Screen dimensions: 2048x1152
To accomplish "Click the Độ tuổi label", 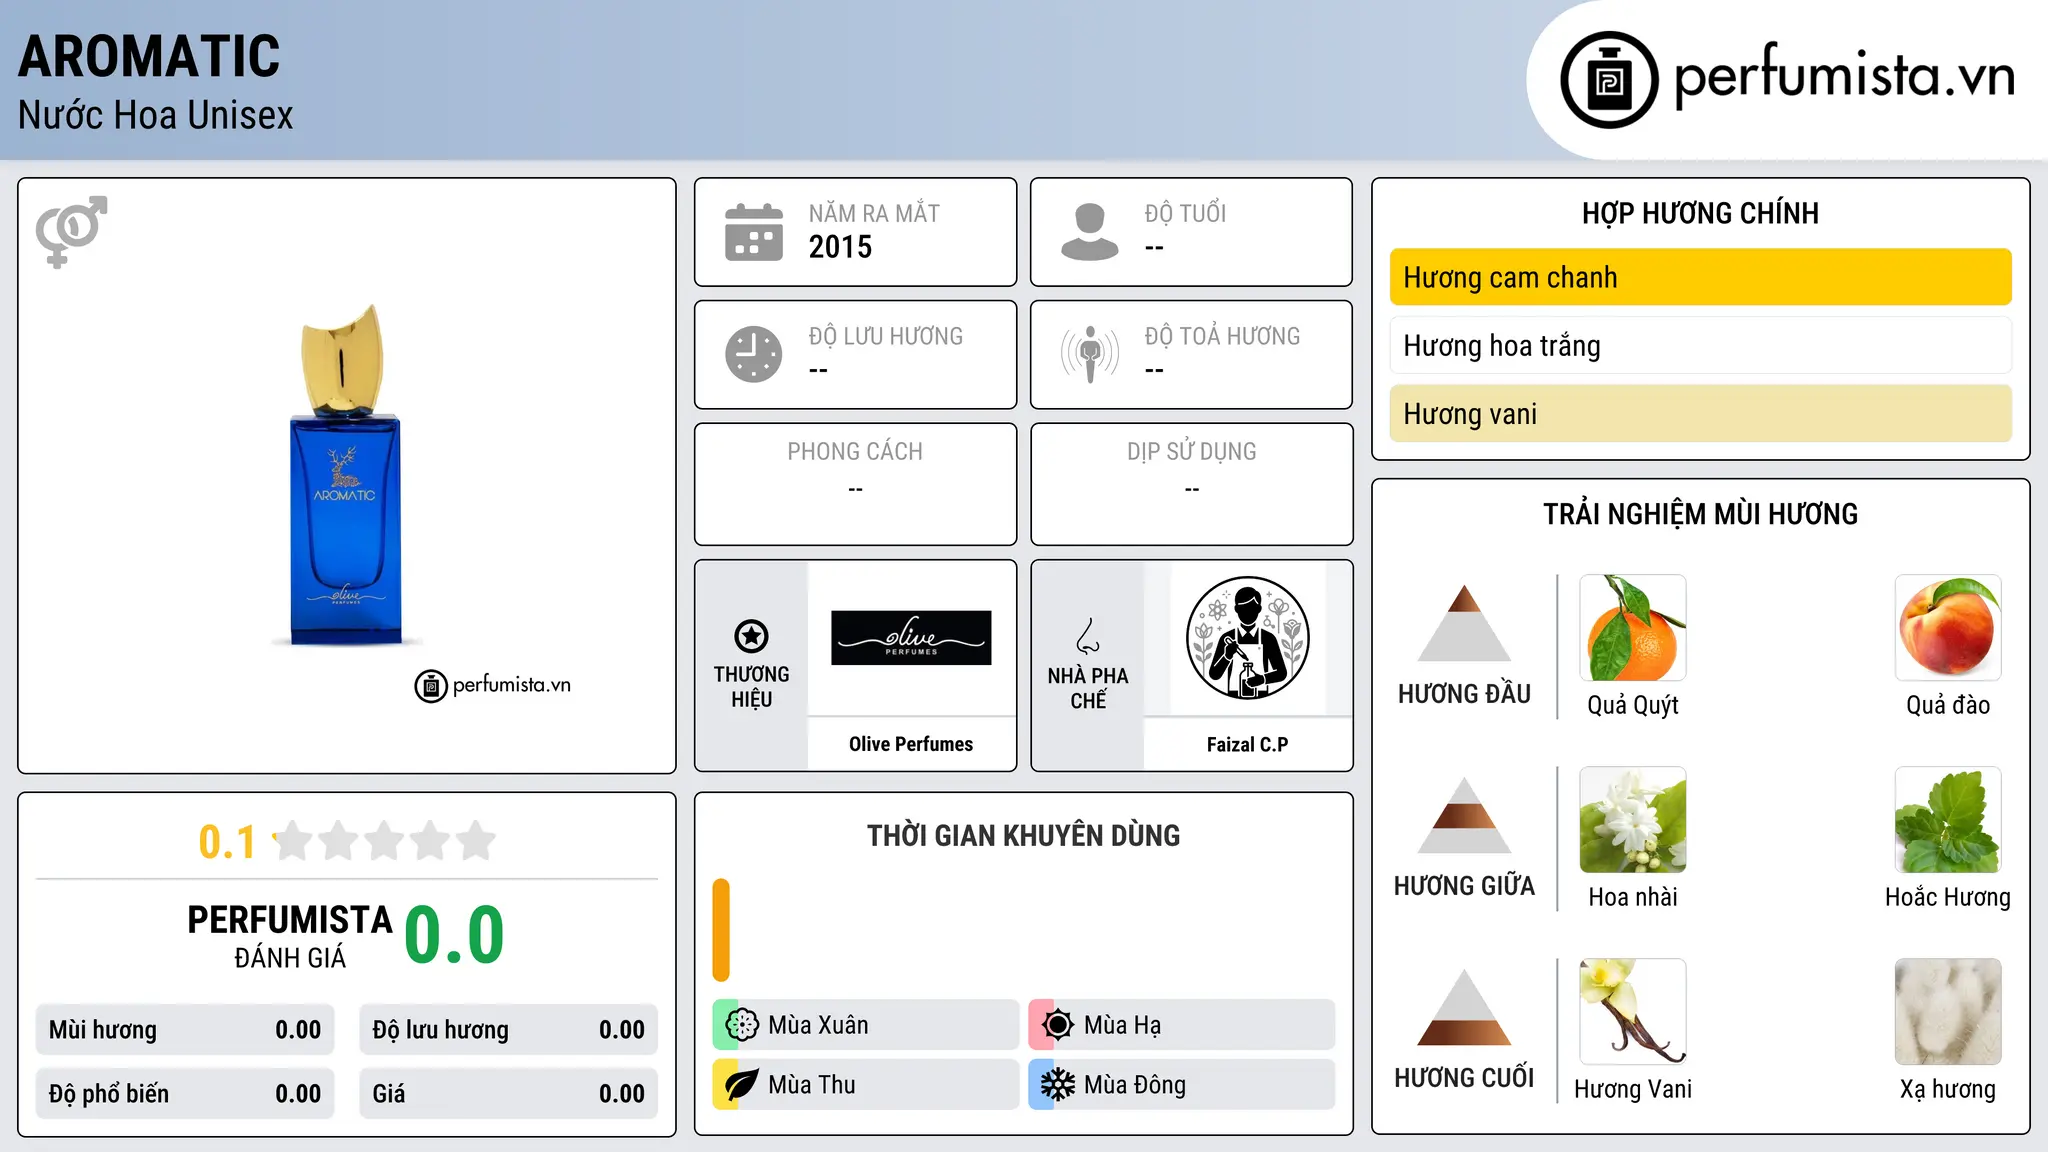I will click(x=1185, y=213).
